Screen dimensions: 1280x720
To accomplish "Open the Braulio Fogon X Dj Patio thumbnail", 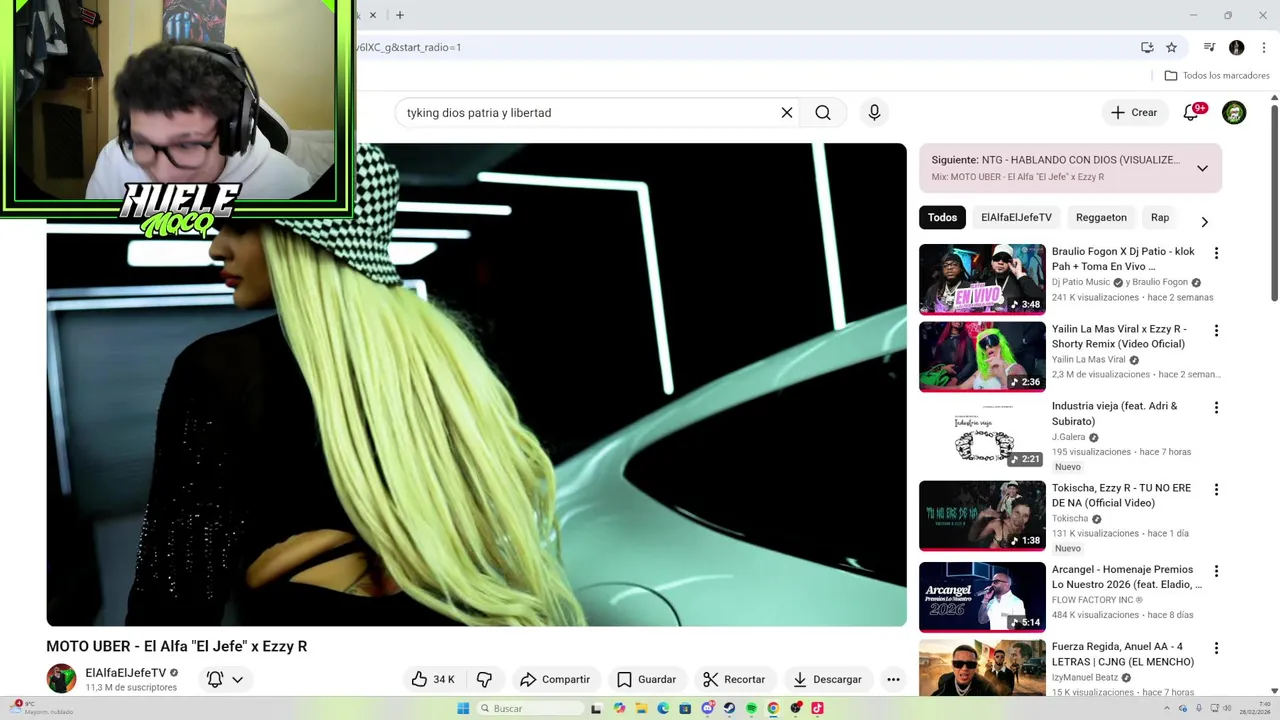I will 982,279.
